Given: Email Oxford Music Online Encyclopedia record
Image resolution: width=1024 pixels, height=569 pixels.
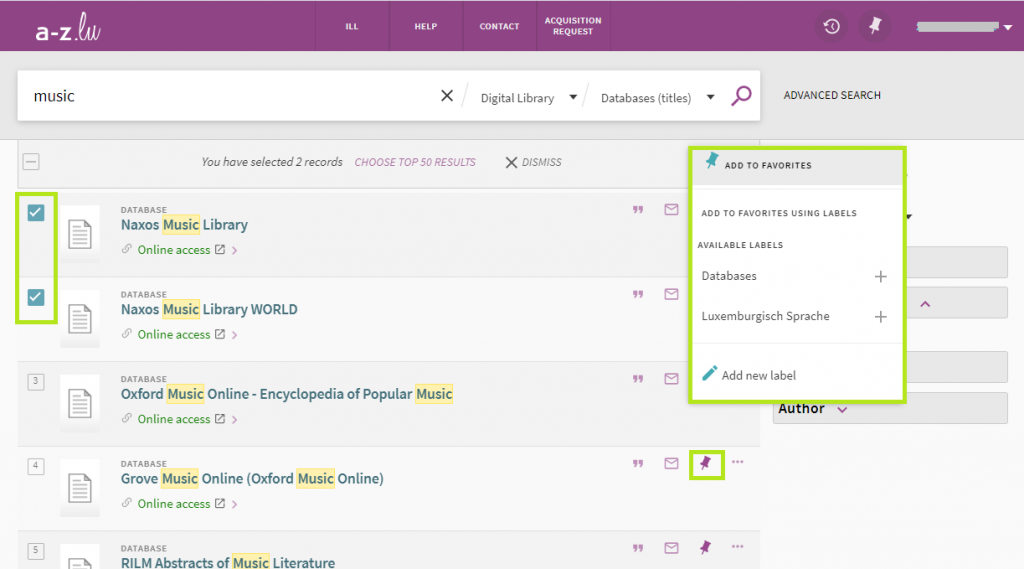Looking at the screenshot, I should [x=671, y=379].
